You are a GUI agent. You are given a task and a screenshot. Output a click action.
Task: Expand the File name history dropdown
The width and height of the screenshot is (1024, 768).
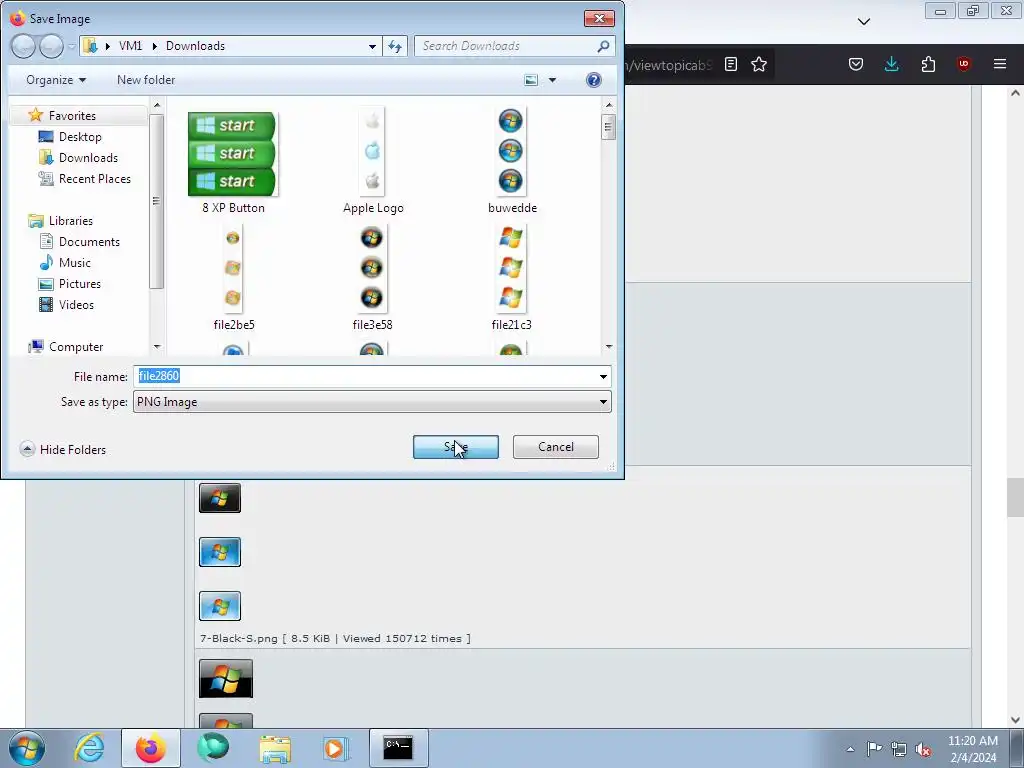tap(603, 376)
